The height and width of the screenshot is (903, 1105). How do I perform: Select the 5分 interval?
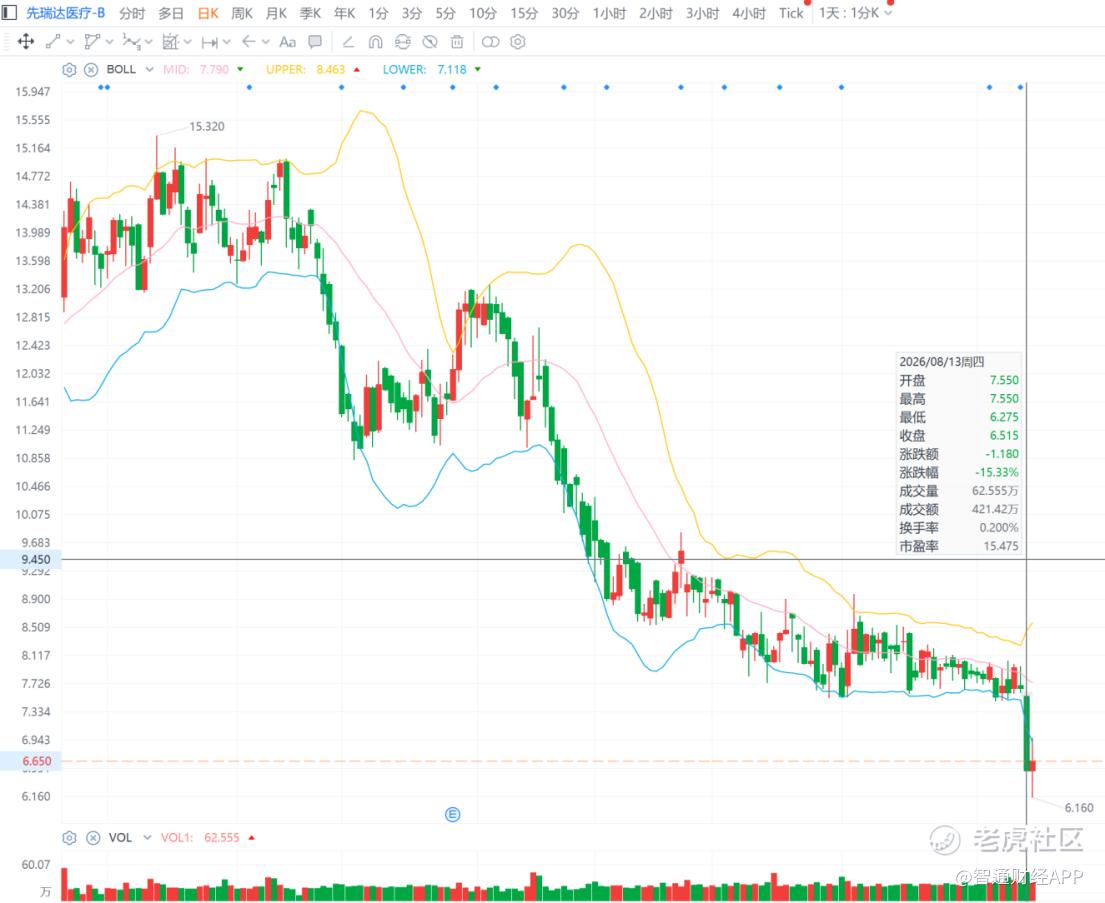(445, 13)
